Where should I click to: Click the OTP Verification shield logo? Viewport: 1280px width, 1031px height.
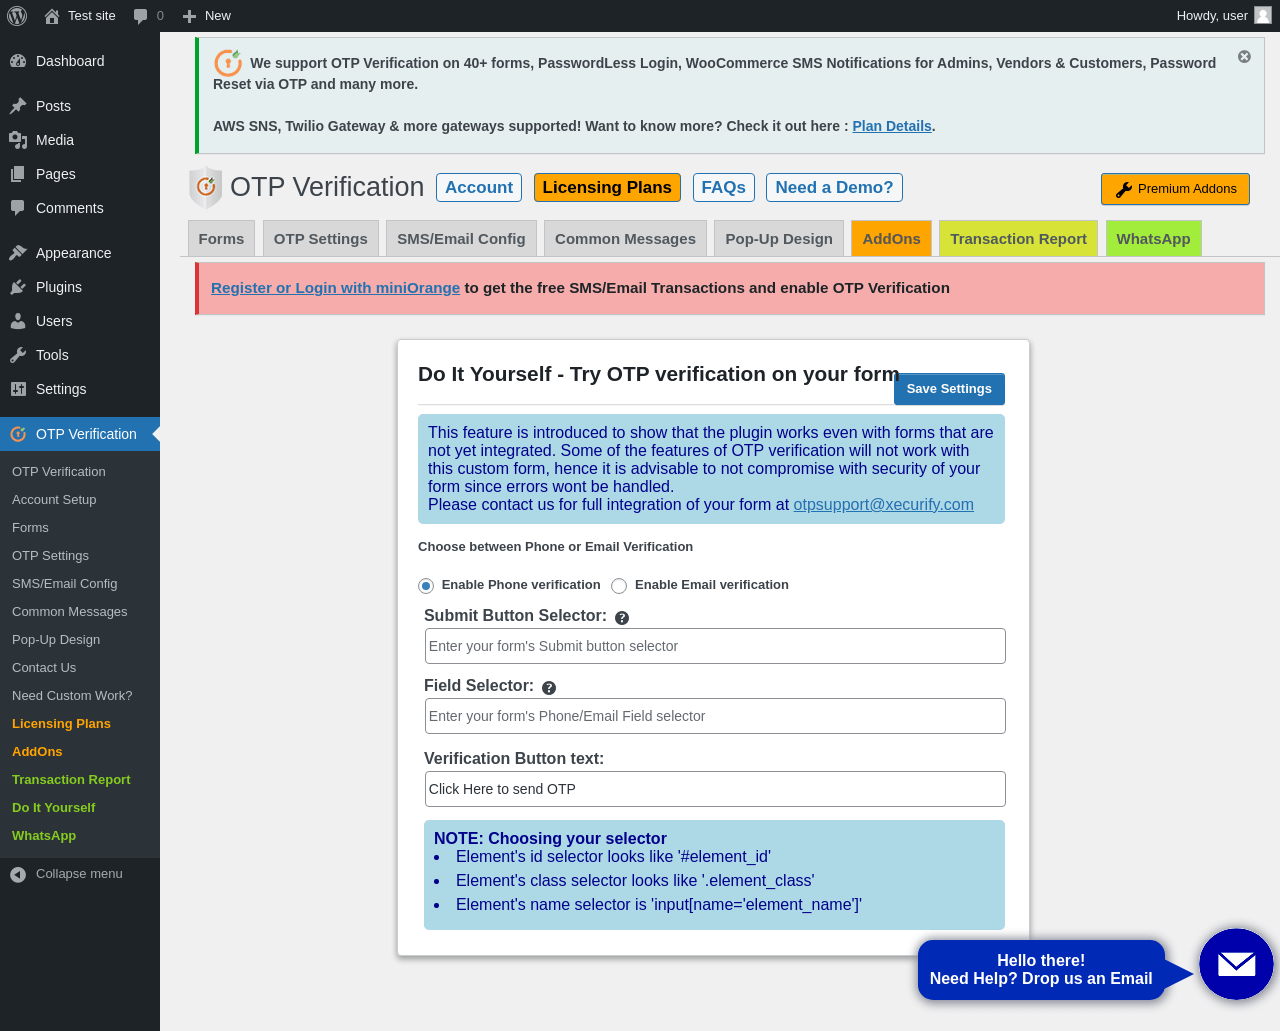(x=205, y=187)
